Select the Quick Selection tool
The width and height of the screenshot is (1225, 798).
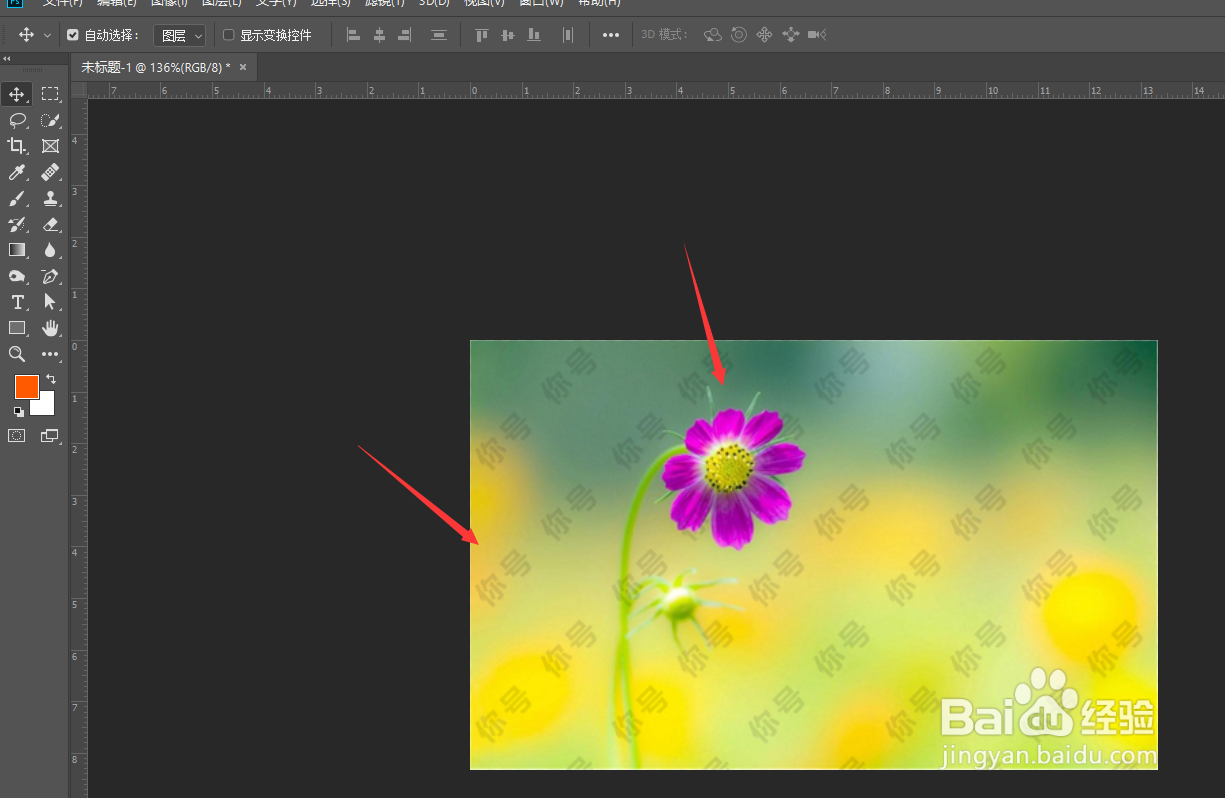pos(50,120)
